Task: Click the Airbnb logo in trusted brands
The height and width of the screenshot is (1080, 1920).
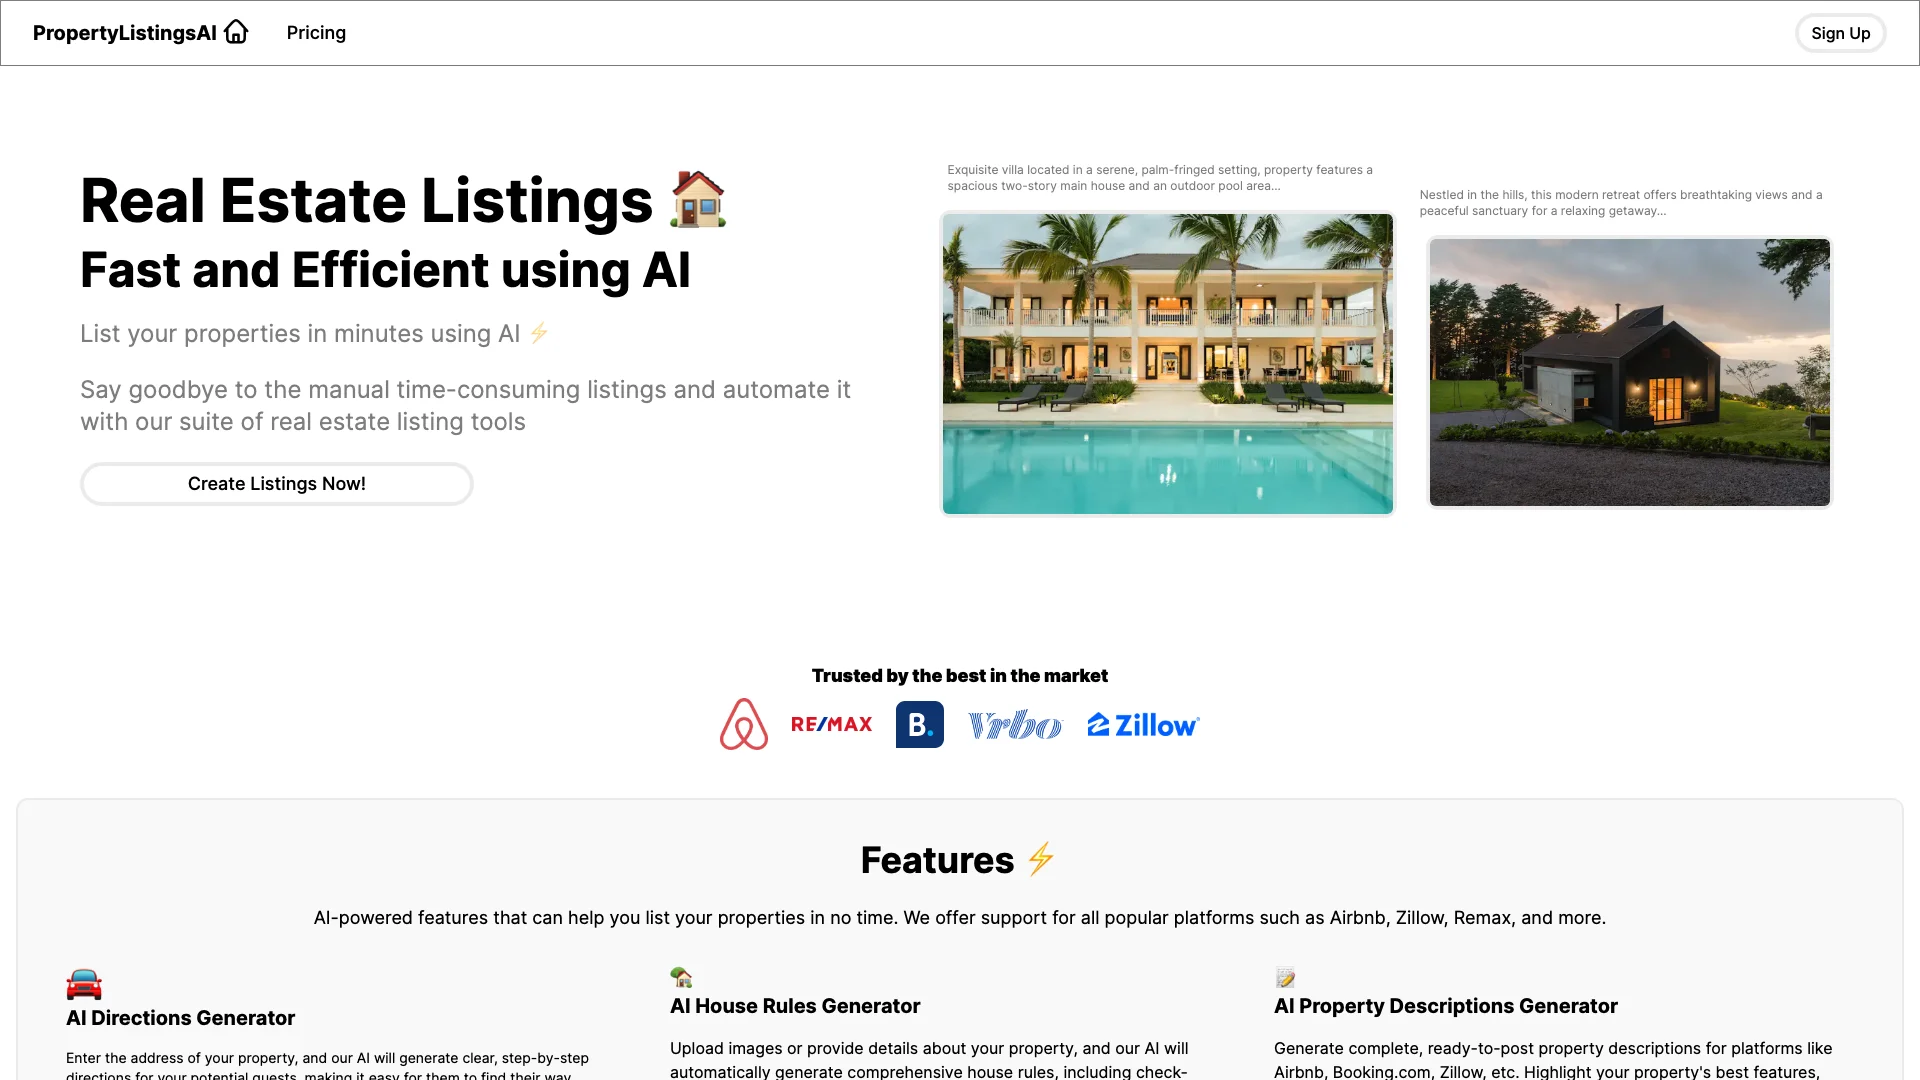Action: 742,724
